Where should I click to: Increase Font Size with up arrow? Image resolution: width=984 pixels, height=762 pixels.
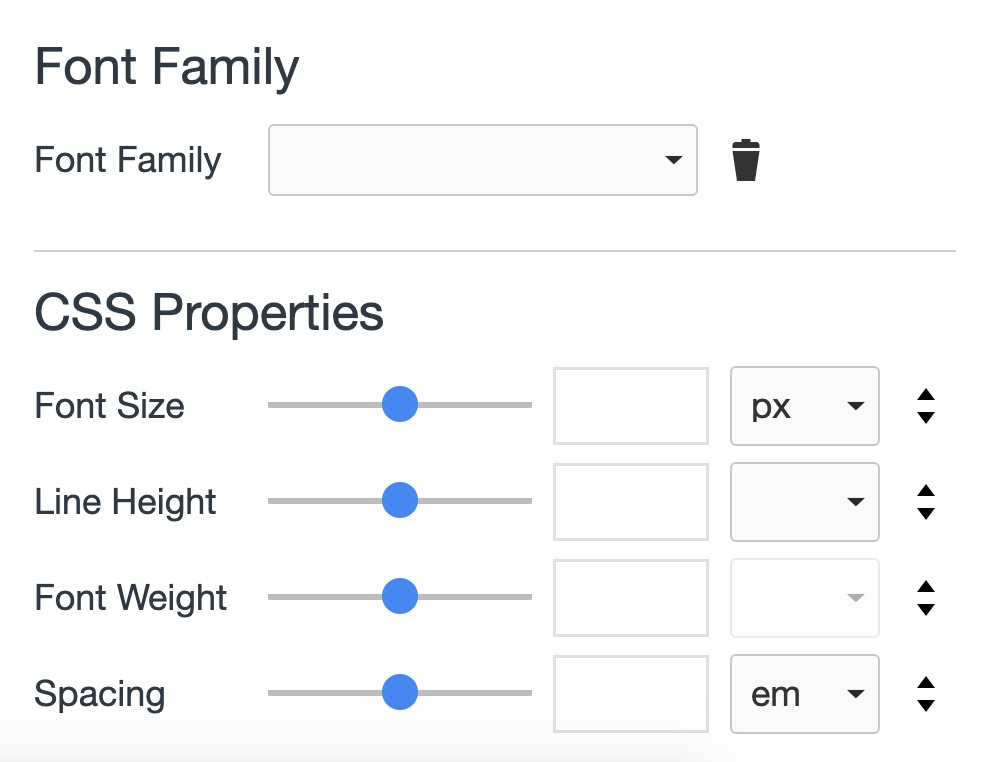click(926, 395)
